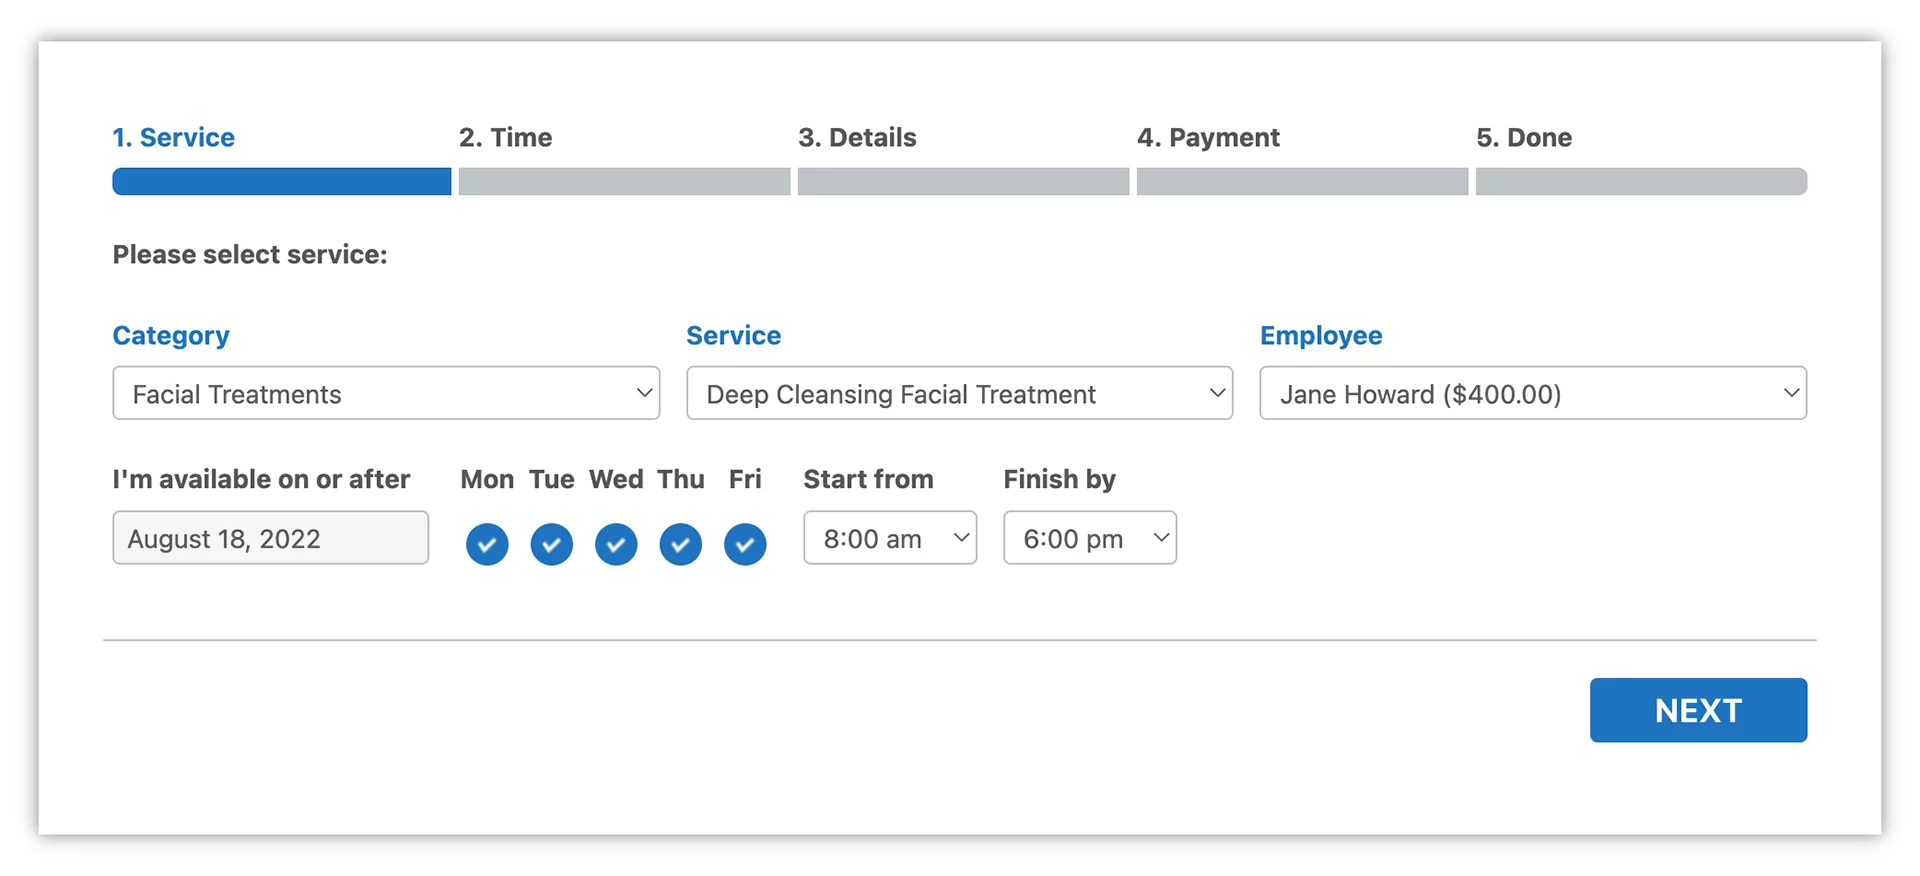Expand the Employee dropdown with Jane Howard
Viewport: 1920px width, 876px height.
click(x=1533, y=393)
